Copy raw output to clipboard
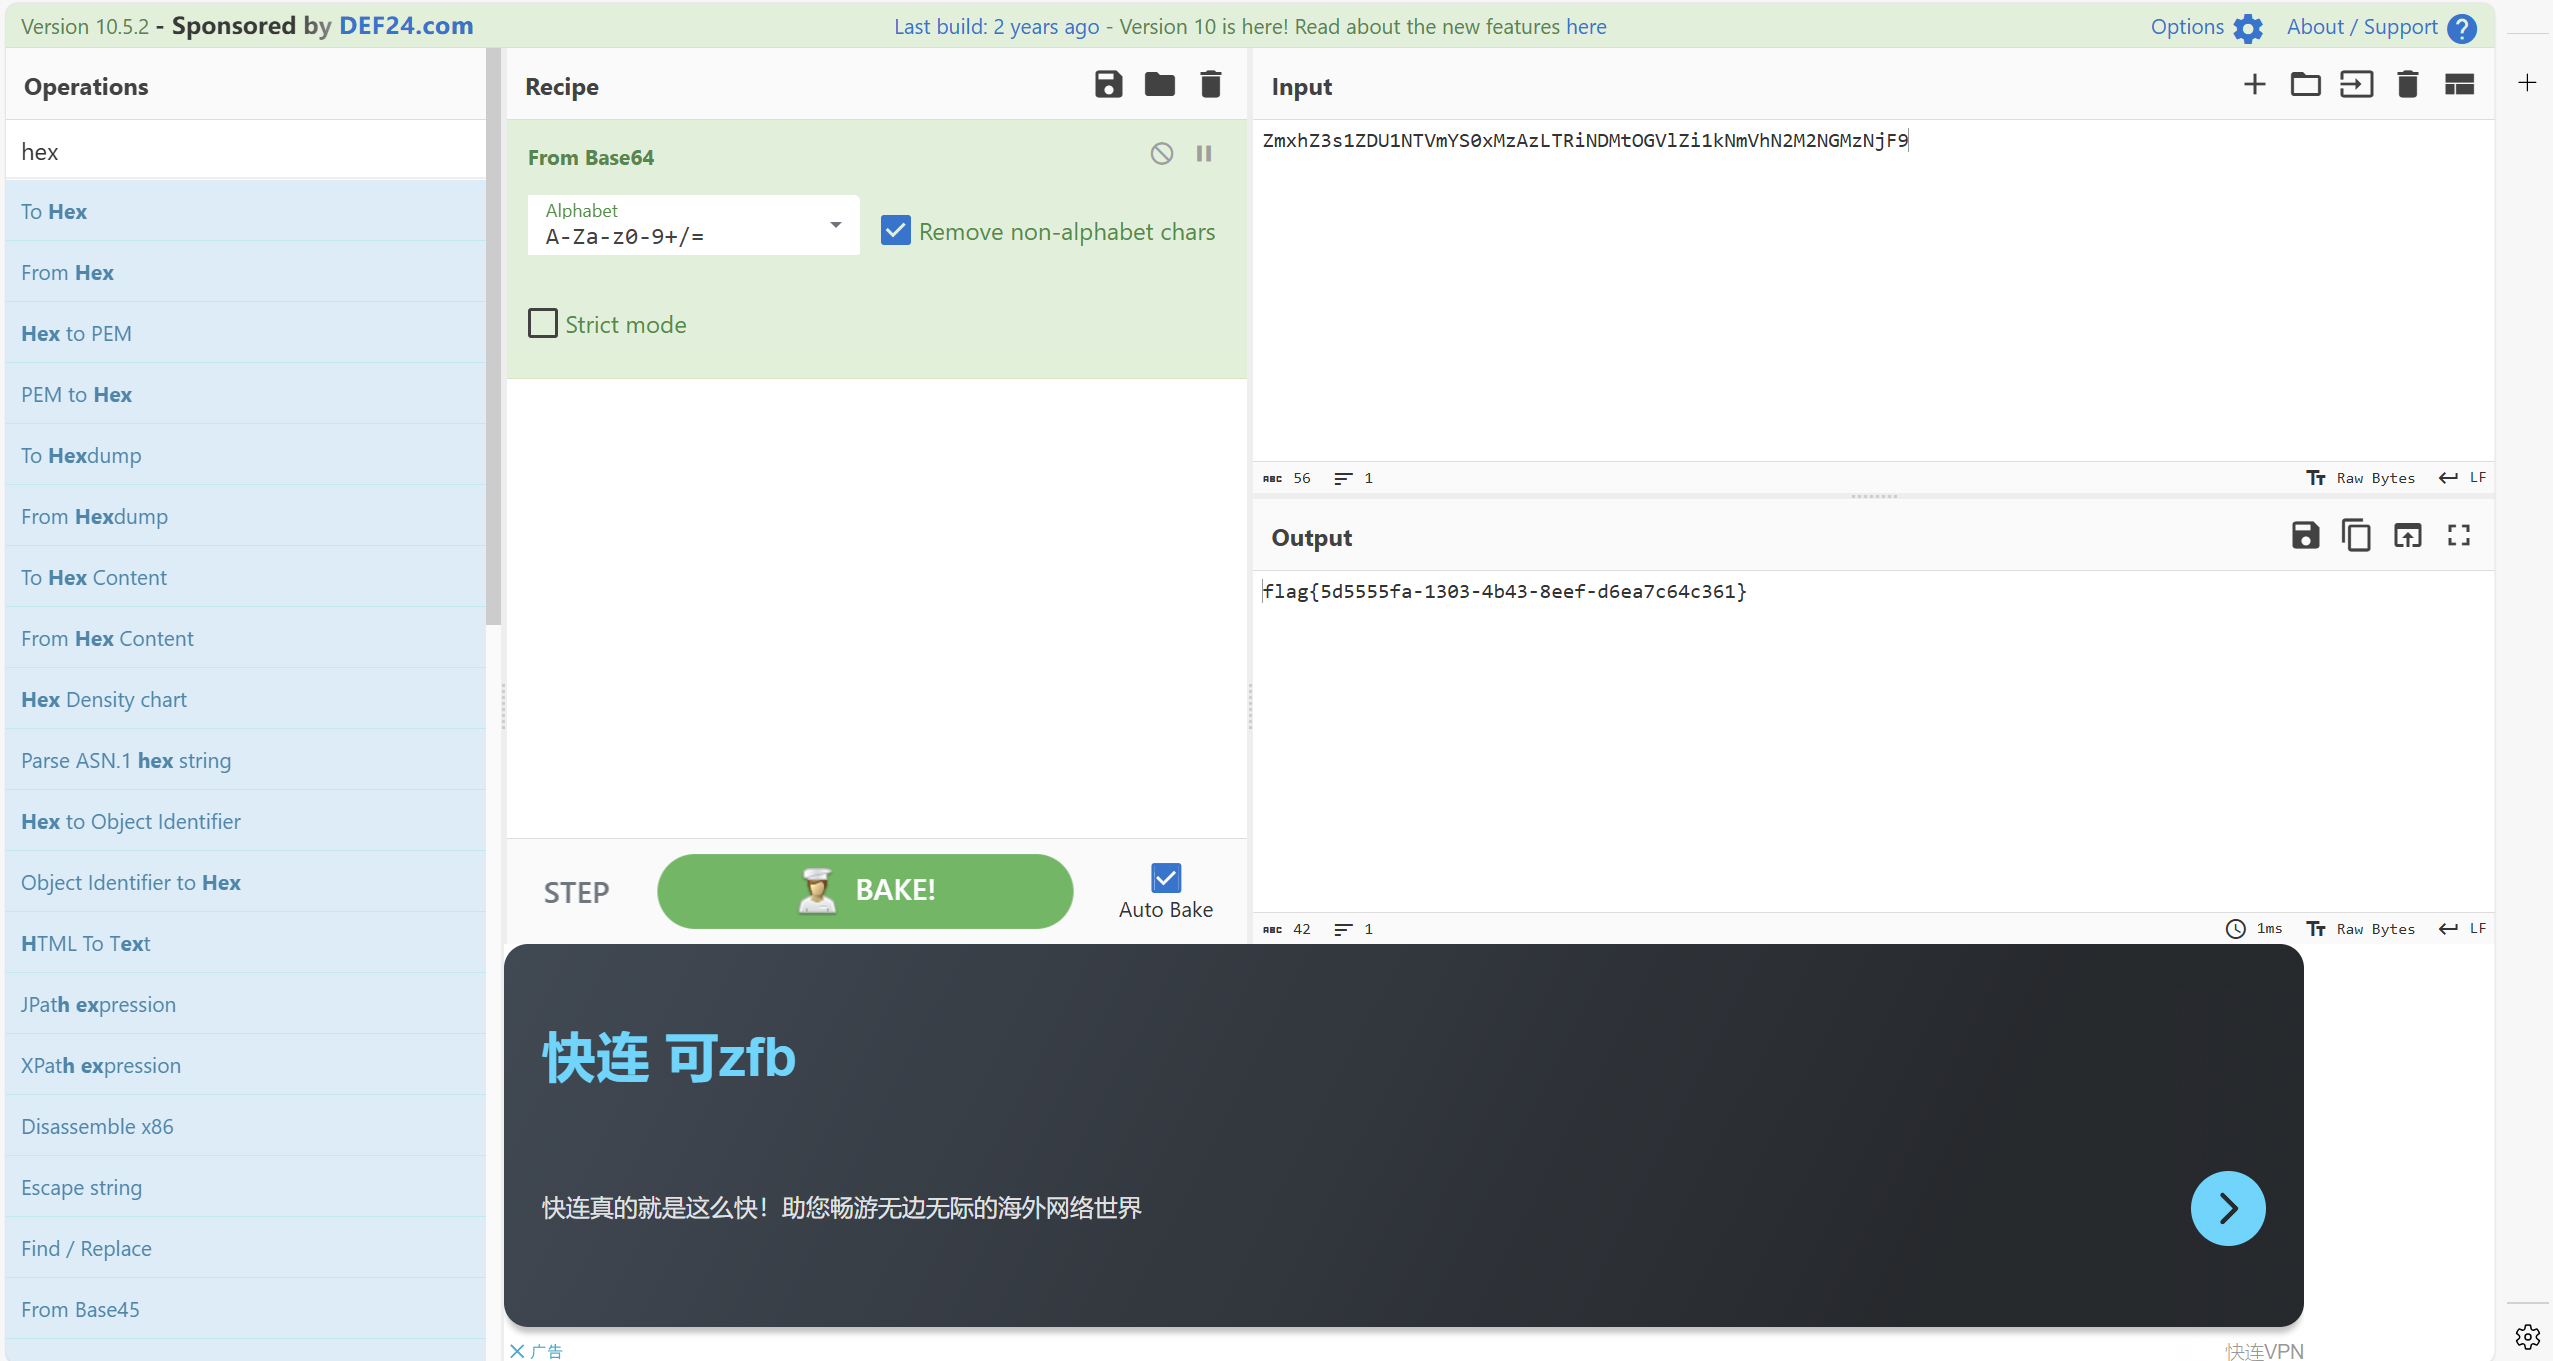The height and width of the screenshot is (1361, 2553). [x=2357, y=536]
